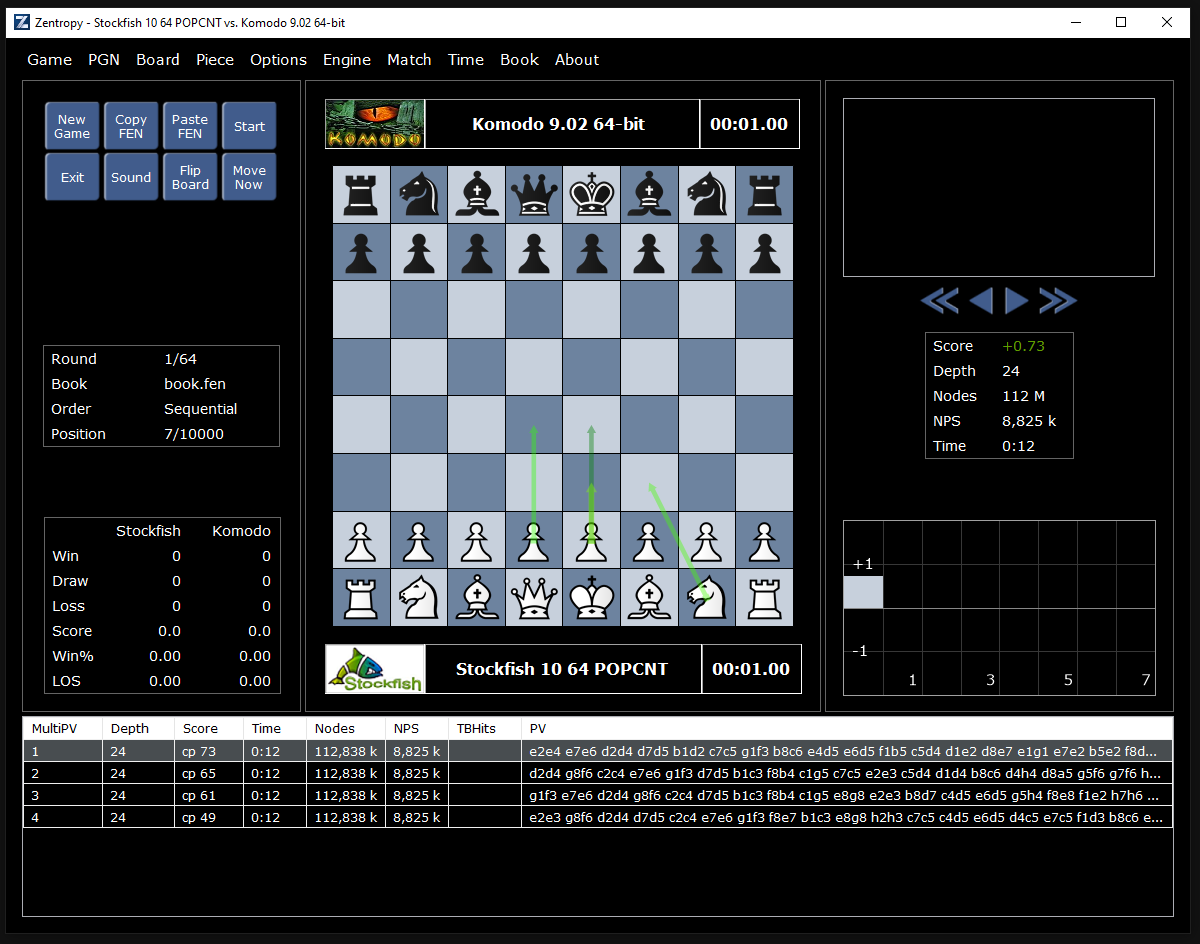Select the white rook on a1
The image size is (1200, 944).
[361, 598]
